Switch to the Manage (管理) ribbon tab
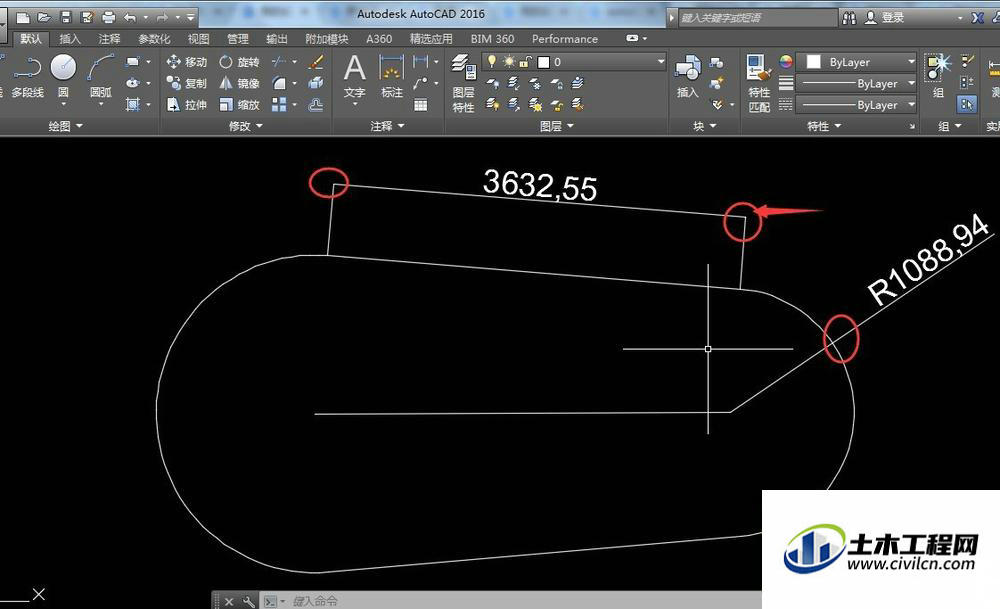The height and width of the screenshot is (609, 1000). tap(238, 39)
